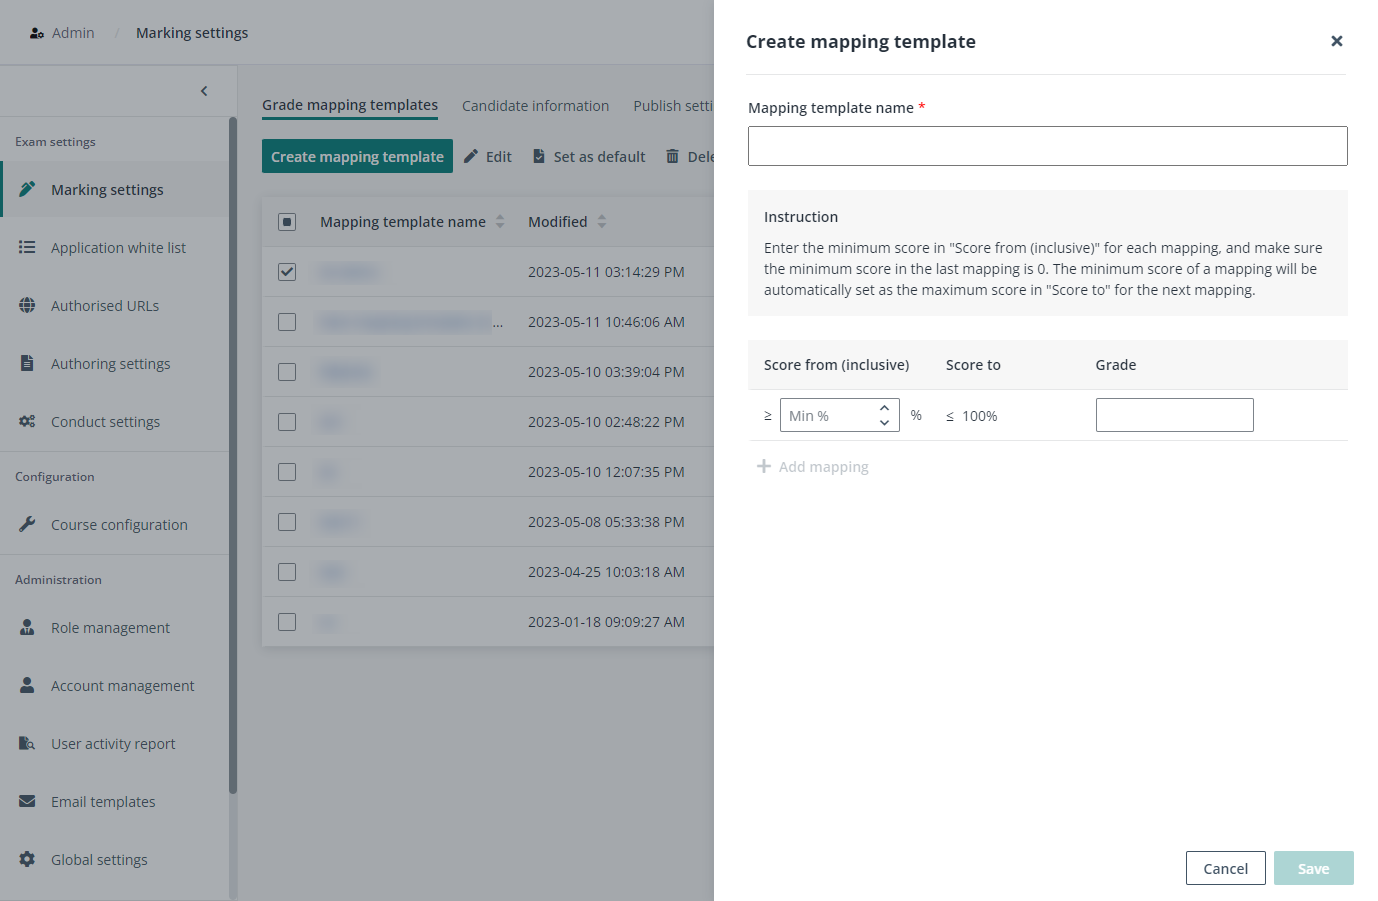Viewport: 1378px width, 901px height.
Task: Check the row modified 2023-05-11 10:46:06 AM
Action: tap(287, 322)
